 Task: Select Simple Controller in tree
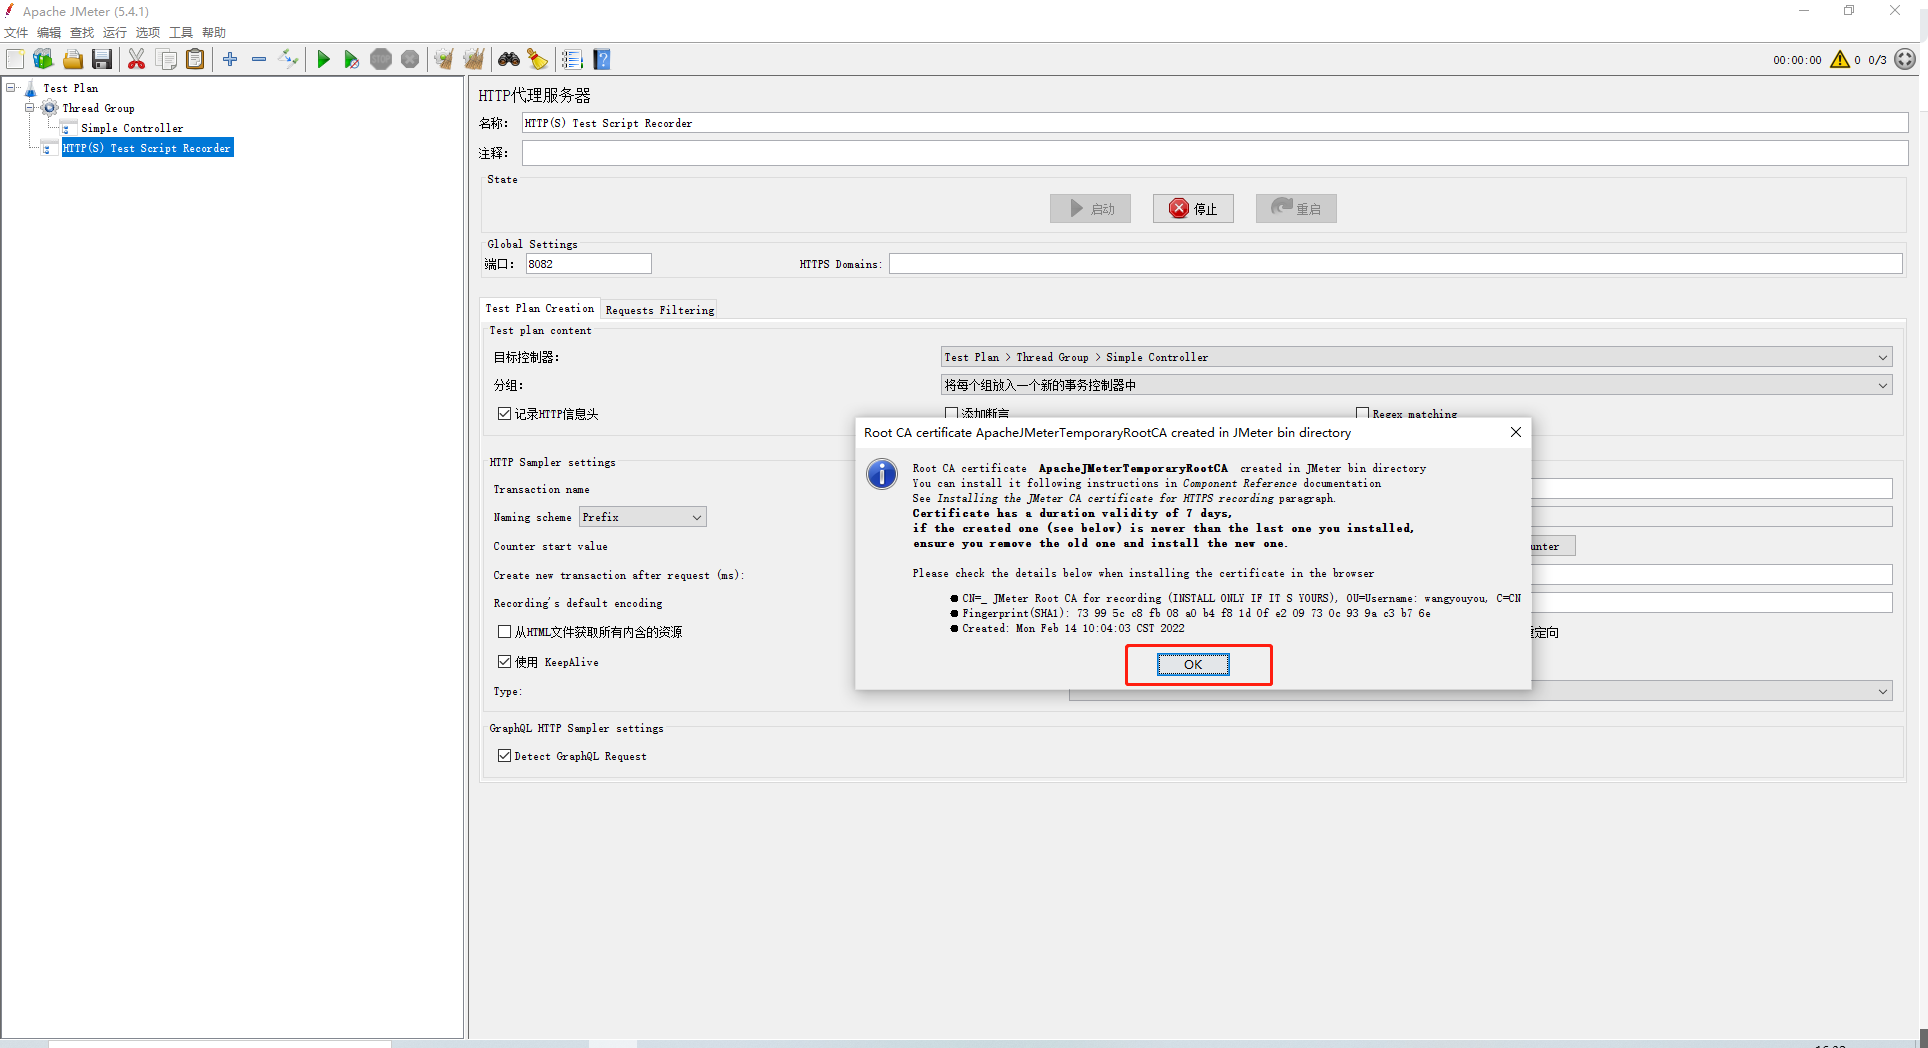[132, 128]
